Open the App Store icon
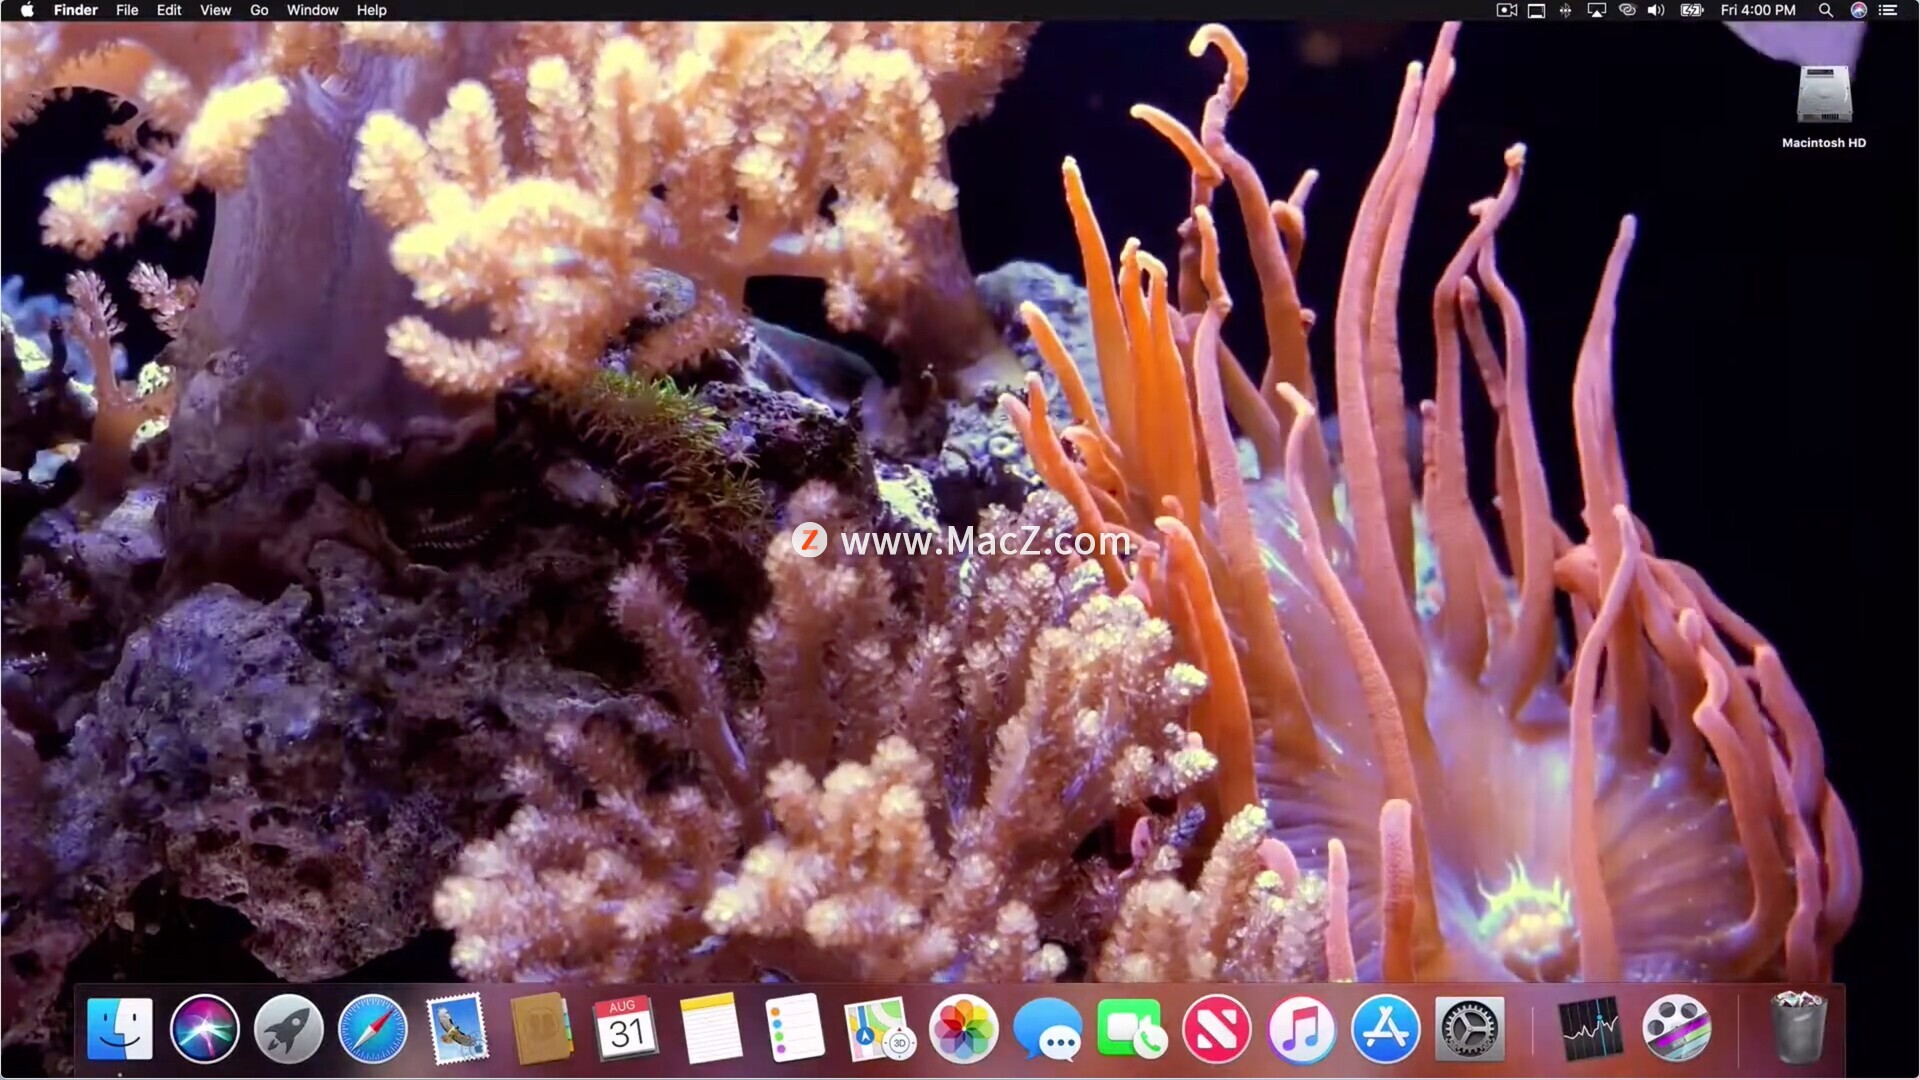The height and width of the screenshot is (1080, 1920). (x=1385, y=1029)
